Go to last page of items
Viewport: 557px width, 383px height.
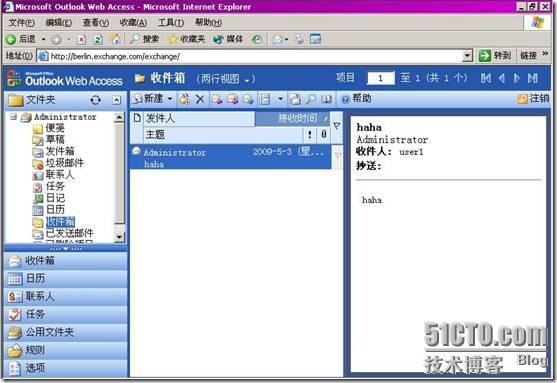[x=532, y=78]
